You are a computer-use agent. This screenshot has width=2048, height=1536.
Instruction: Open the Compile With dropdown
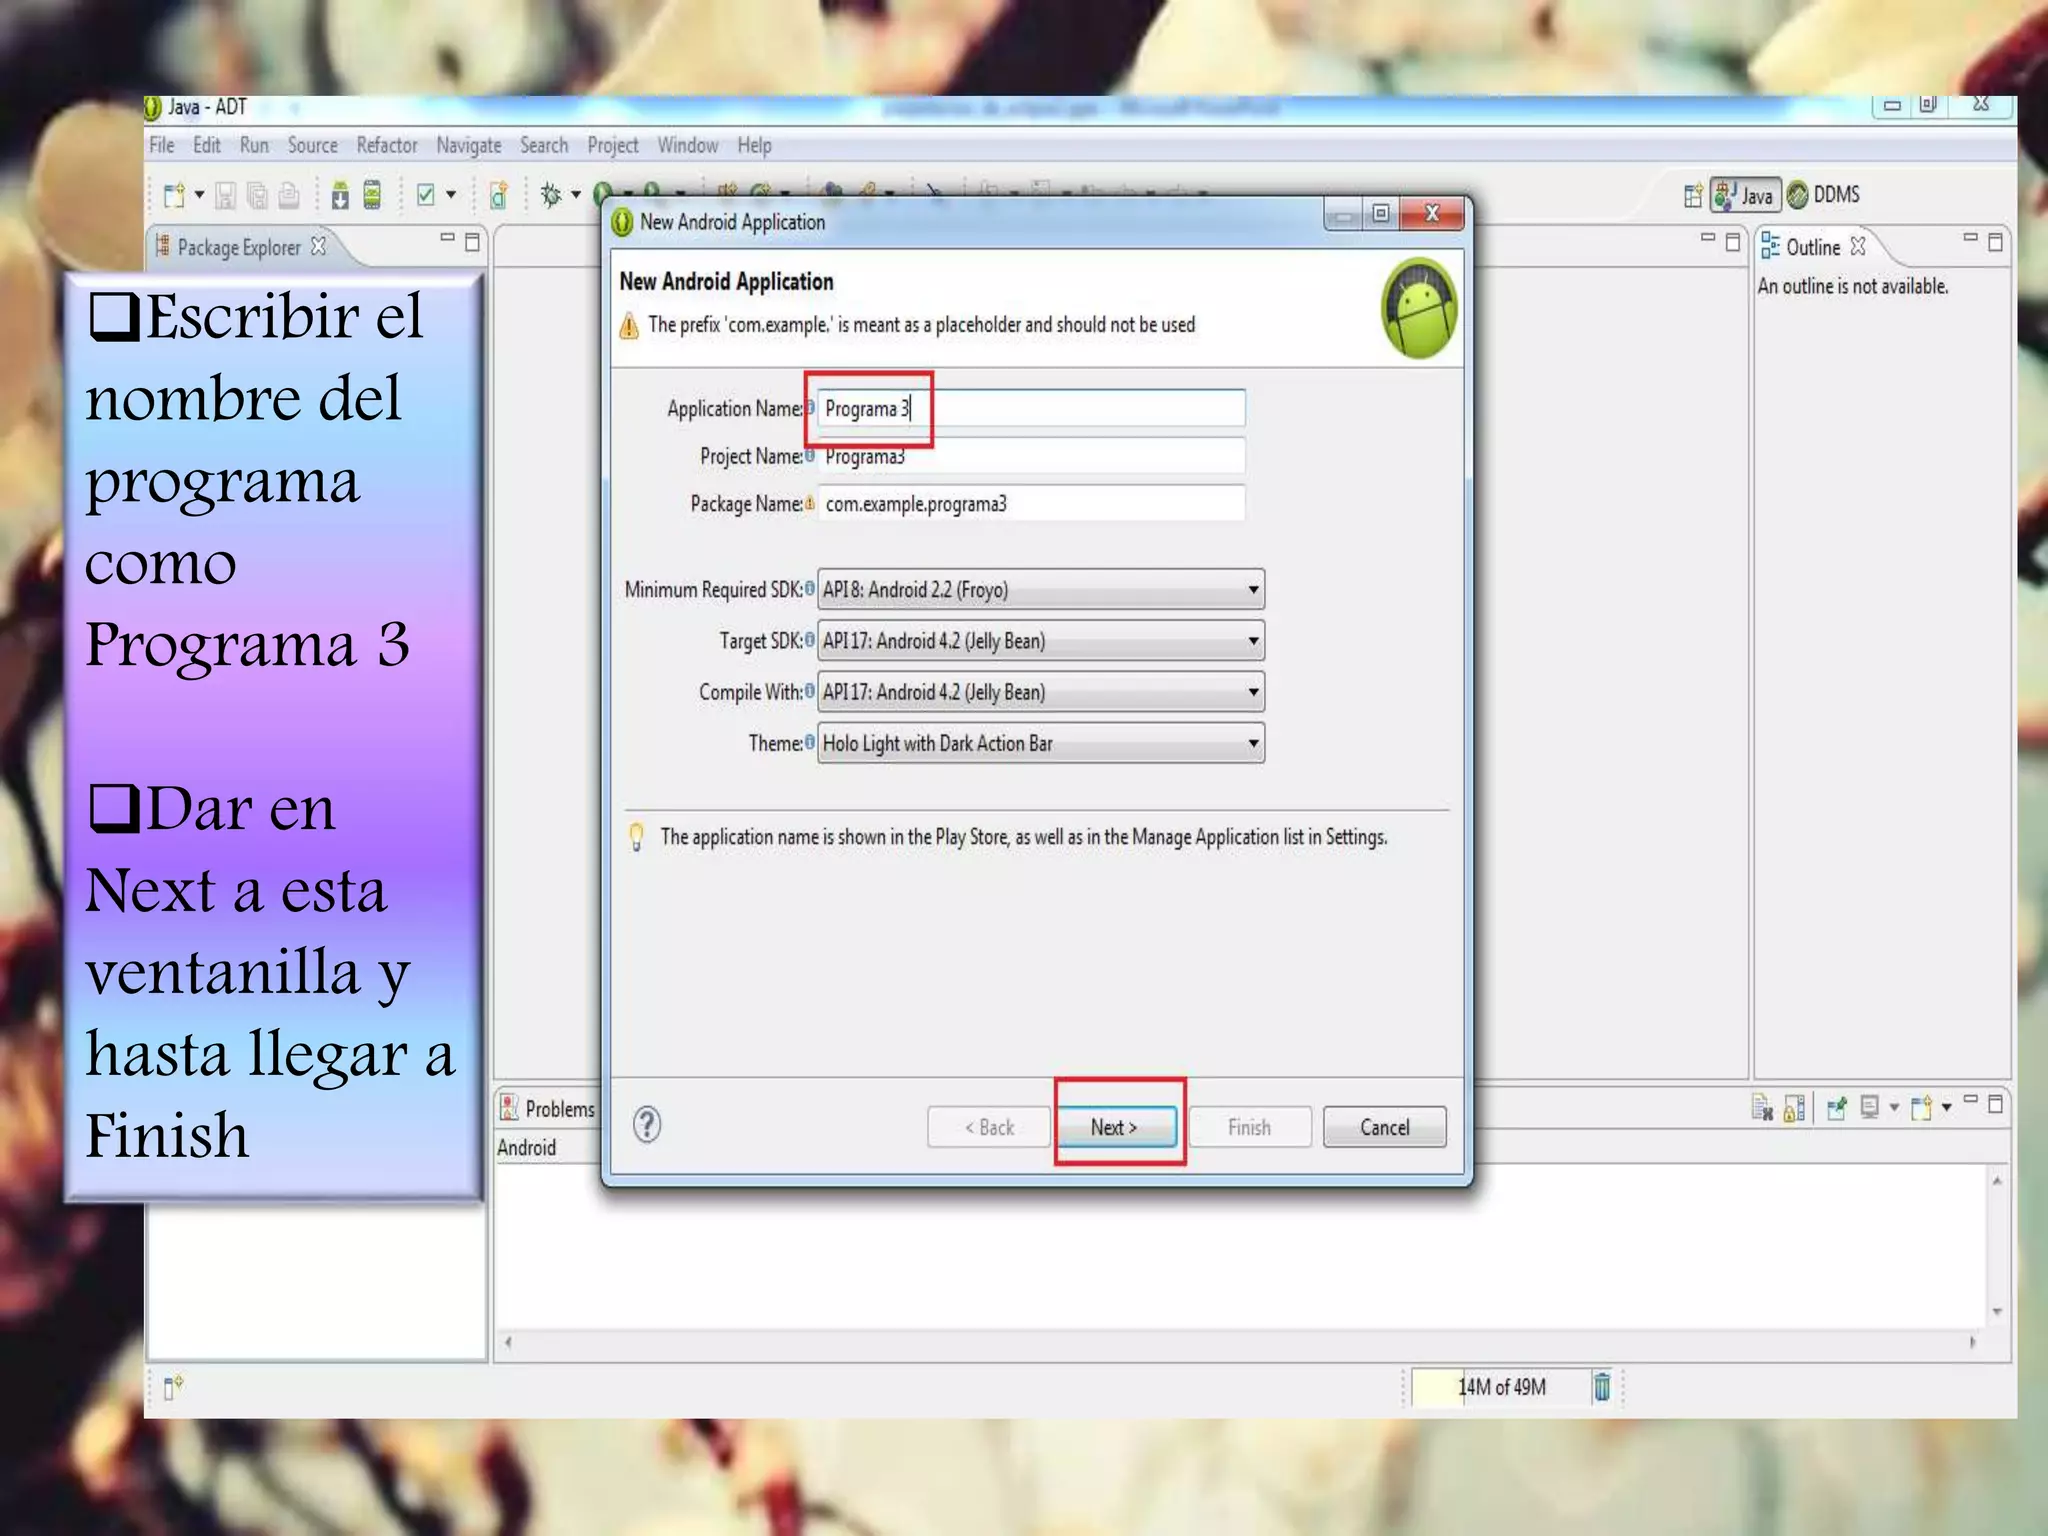[x=1041, y=691]
